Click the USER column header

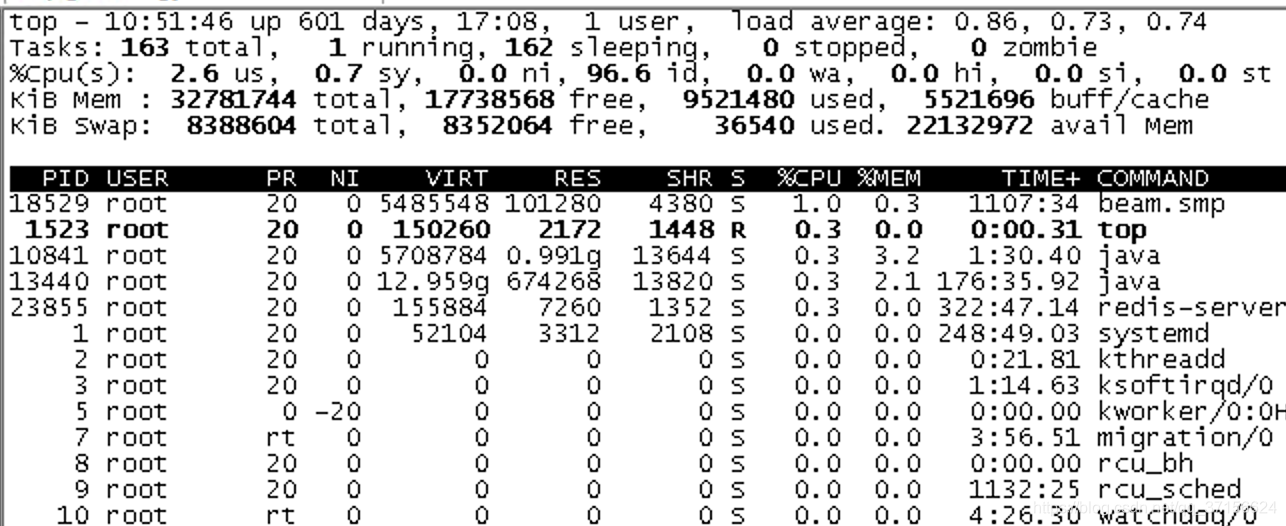(137, 179)
